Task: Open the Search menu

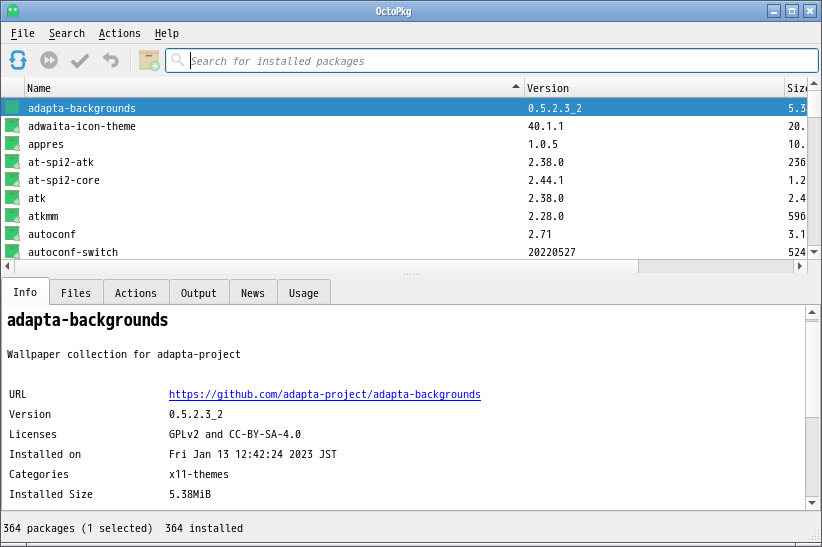Action: coord(67,33)
